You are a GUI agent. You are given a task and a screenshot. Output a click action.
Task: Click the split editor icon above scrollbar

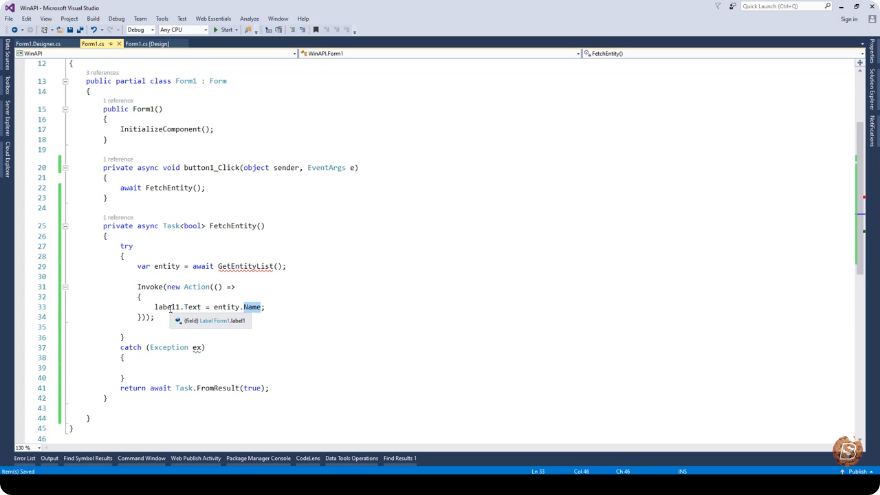[860, 63]
